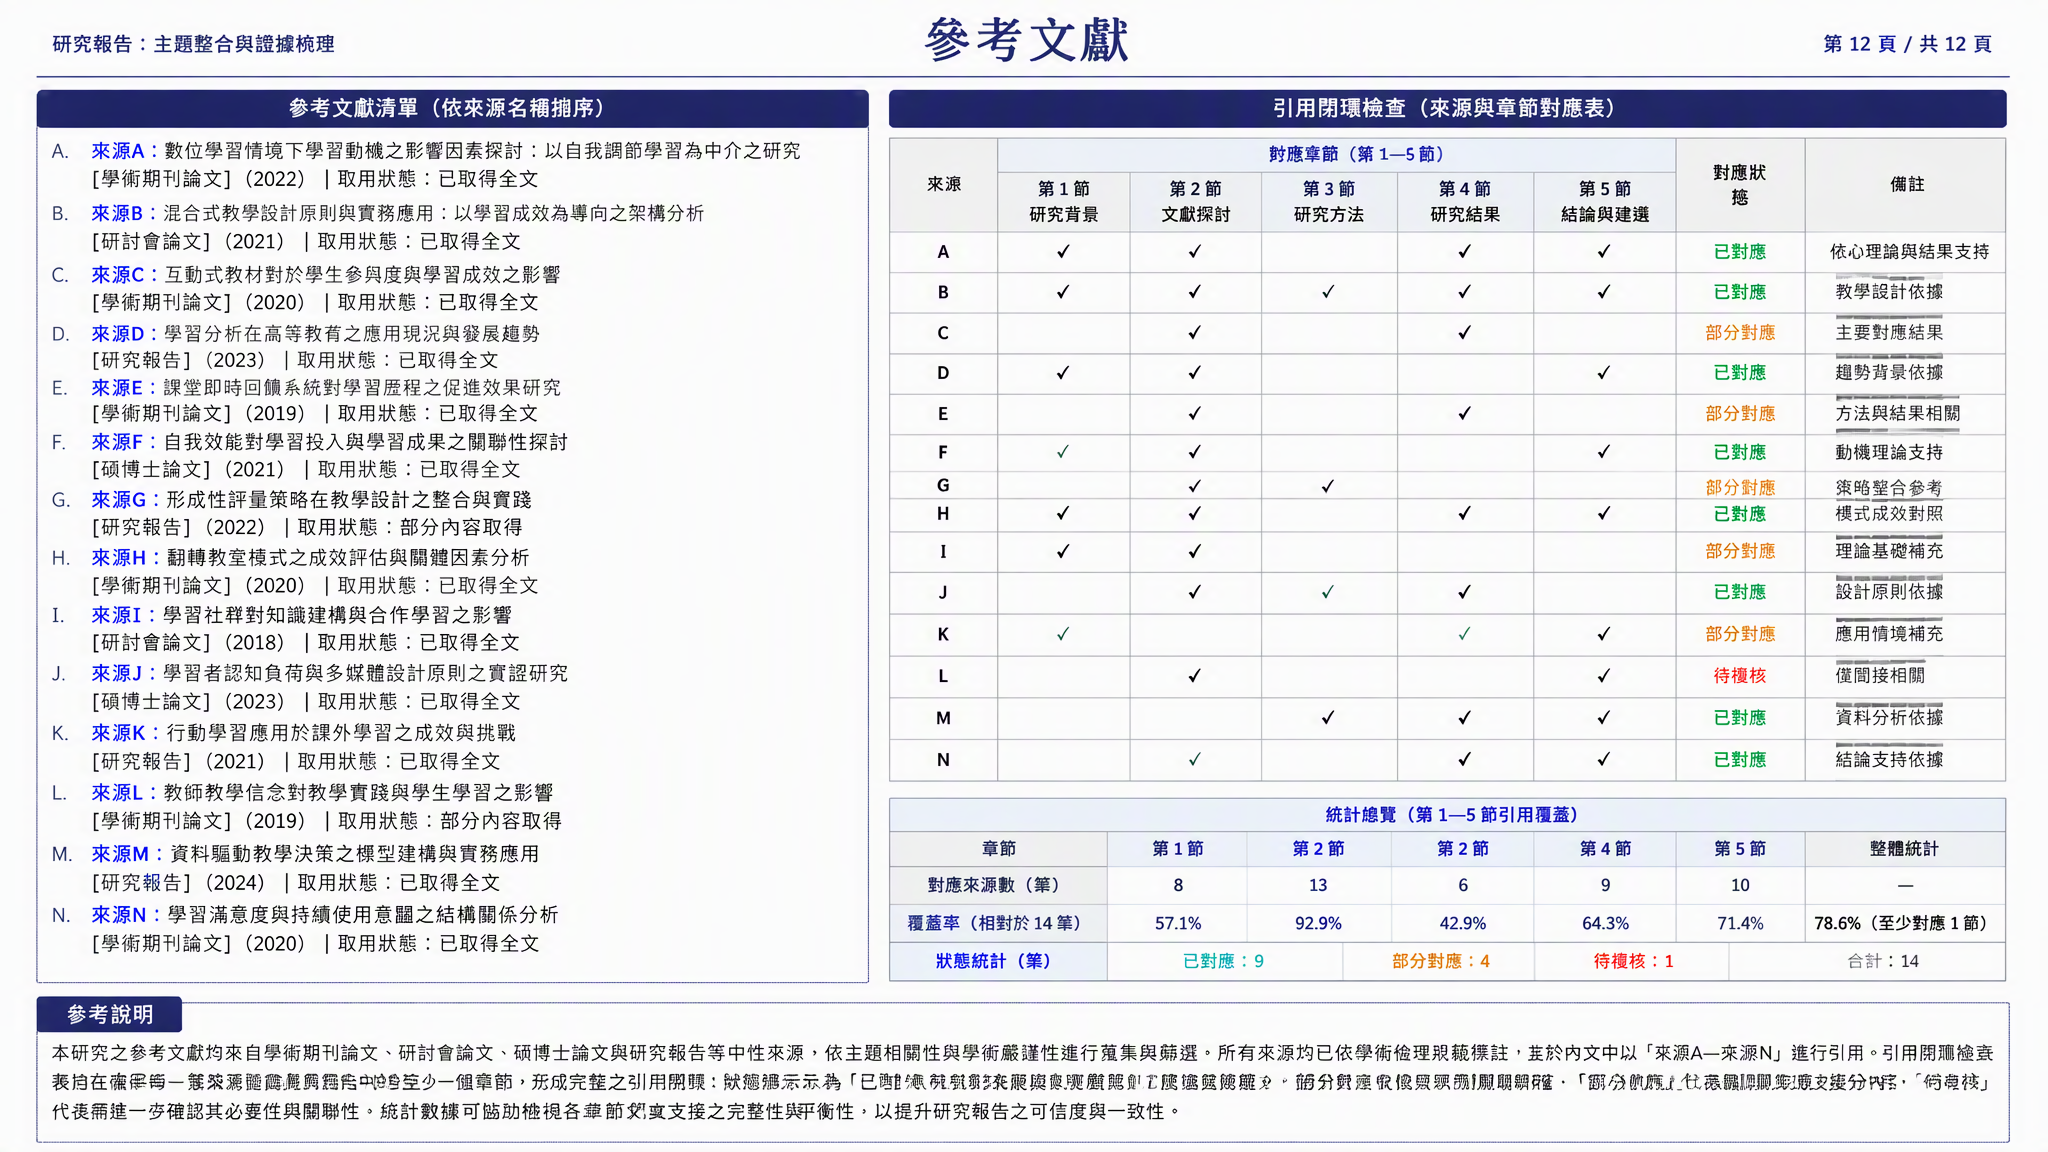The image size is (2048, 1152).
Task: Click the remark 動機理論支持
Action: point(1889,452)
